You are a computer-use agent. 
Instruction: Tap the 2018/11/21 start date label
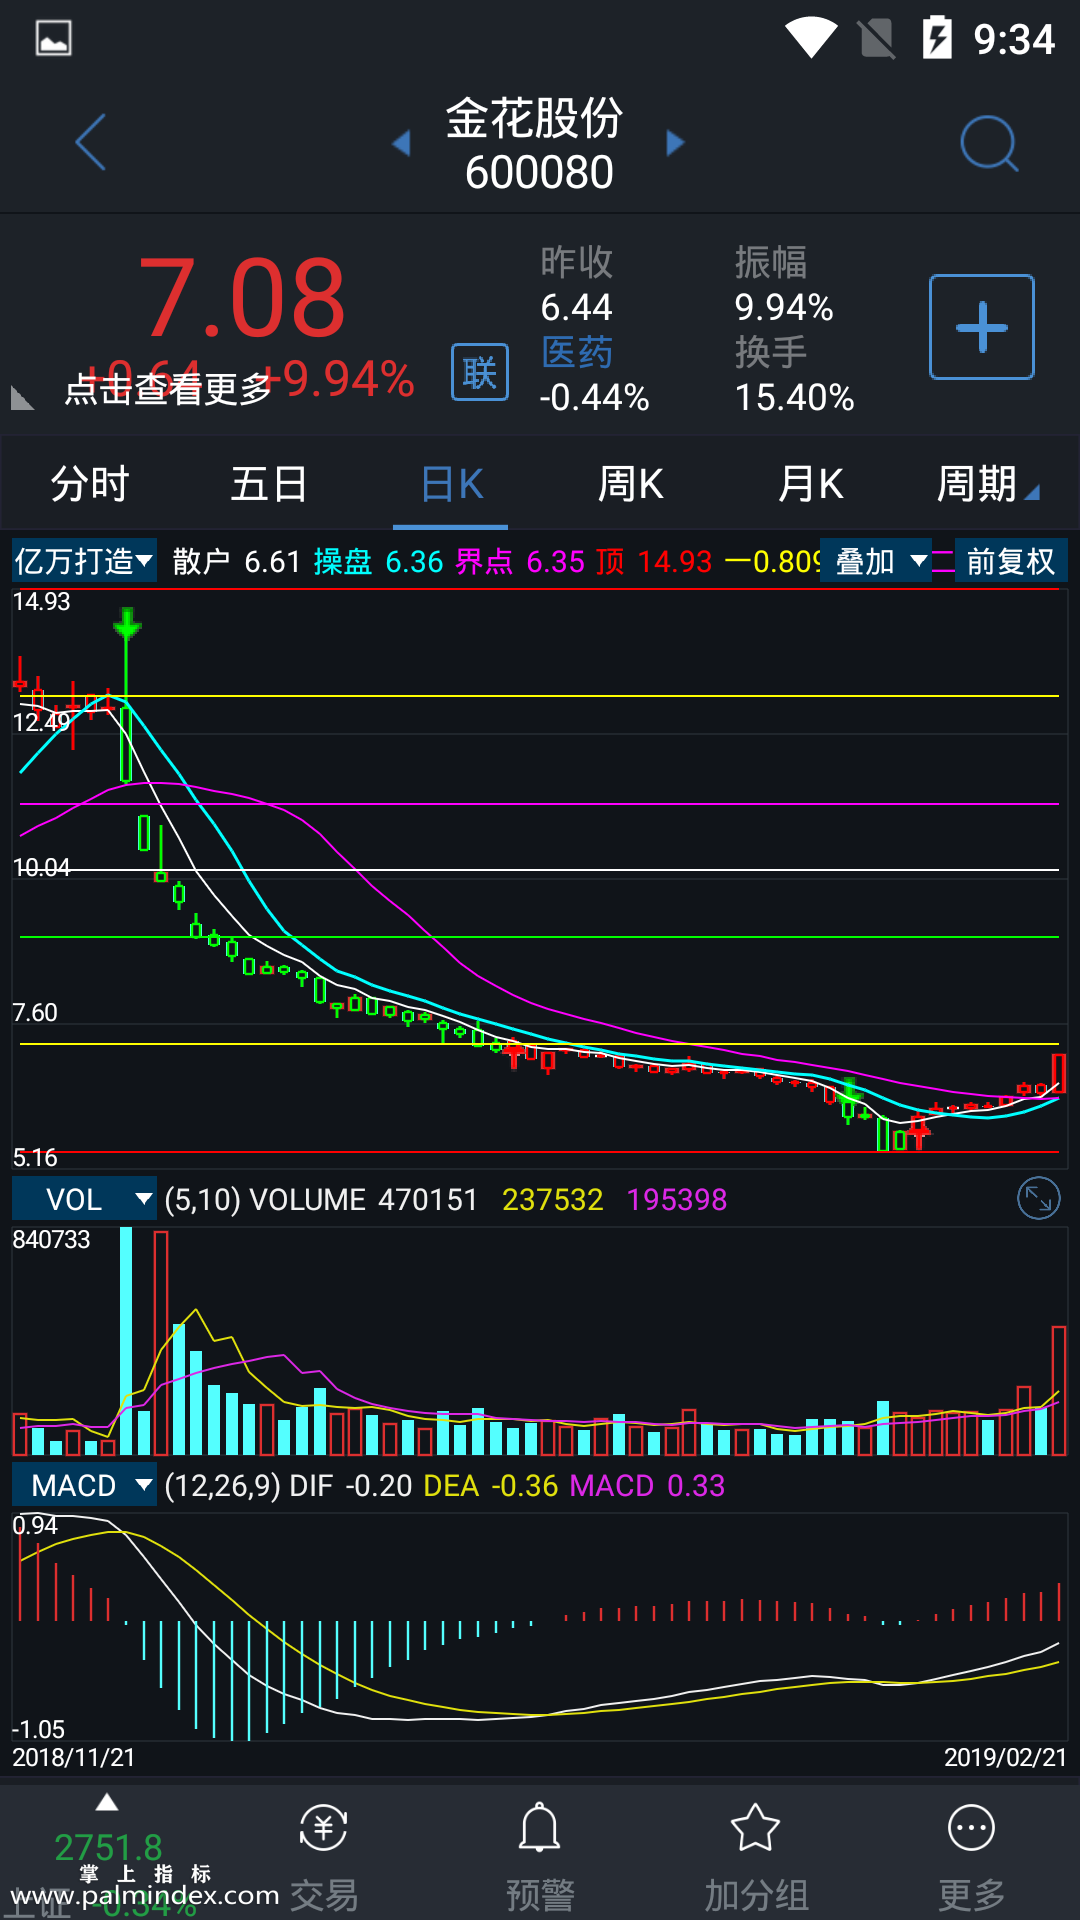click(x=73, y=1757)
